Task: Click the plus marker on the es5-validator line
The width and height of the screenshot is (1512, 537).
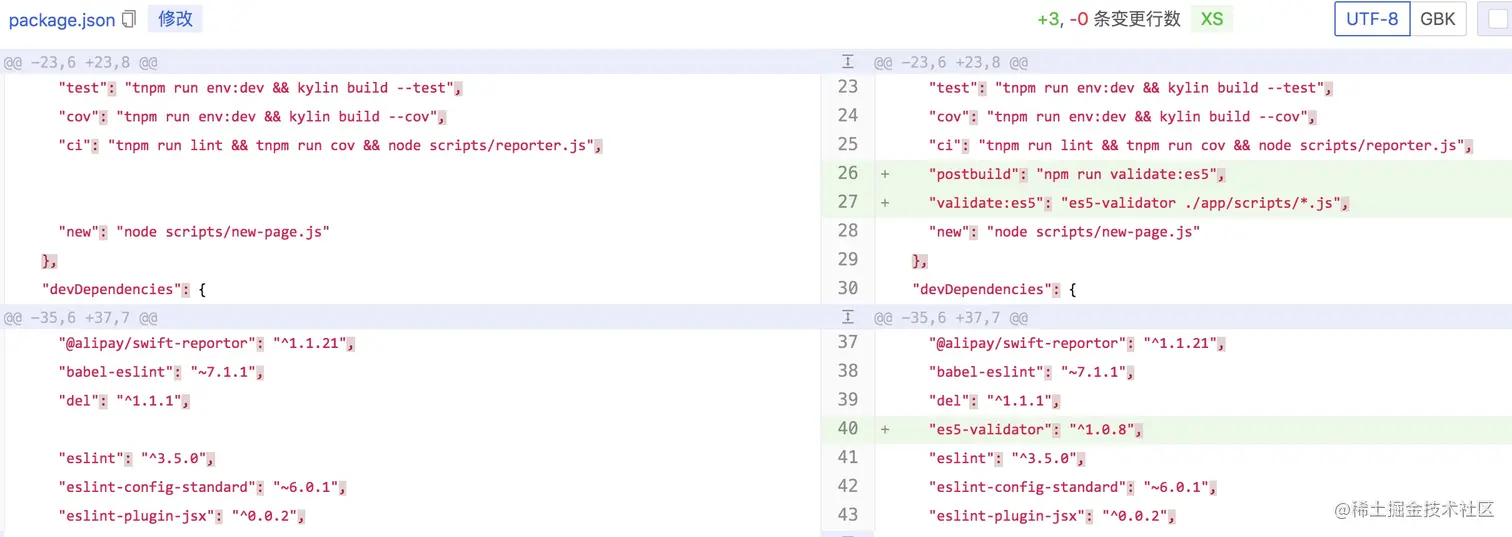Action: (x=885, y=430)
